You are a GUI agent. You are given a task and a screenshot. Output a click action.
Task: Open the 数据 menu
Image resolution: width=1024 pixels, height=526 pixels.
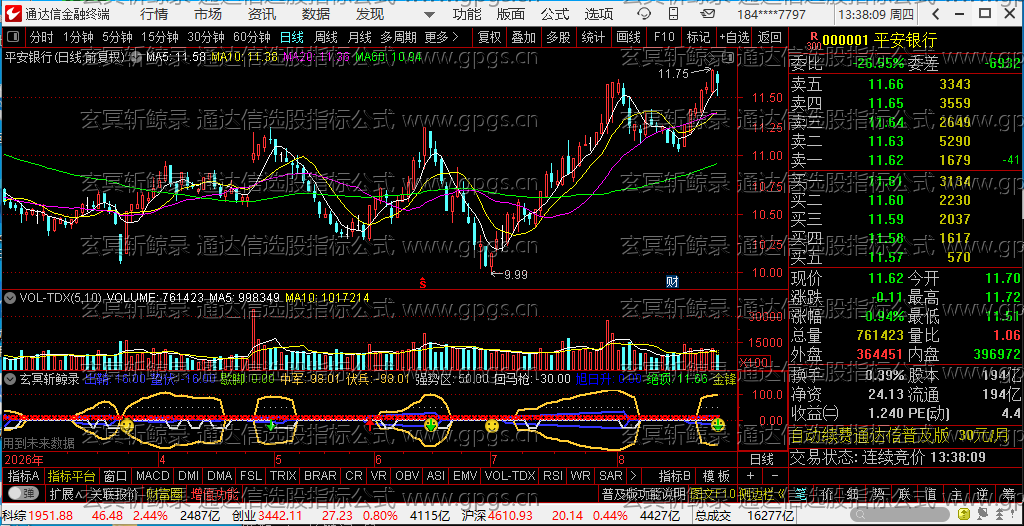click(316, 14)
